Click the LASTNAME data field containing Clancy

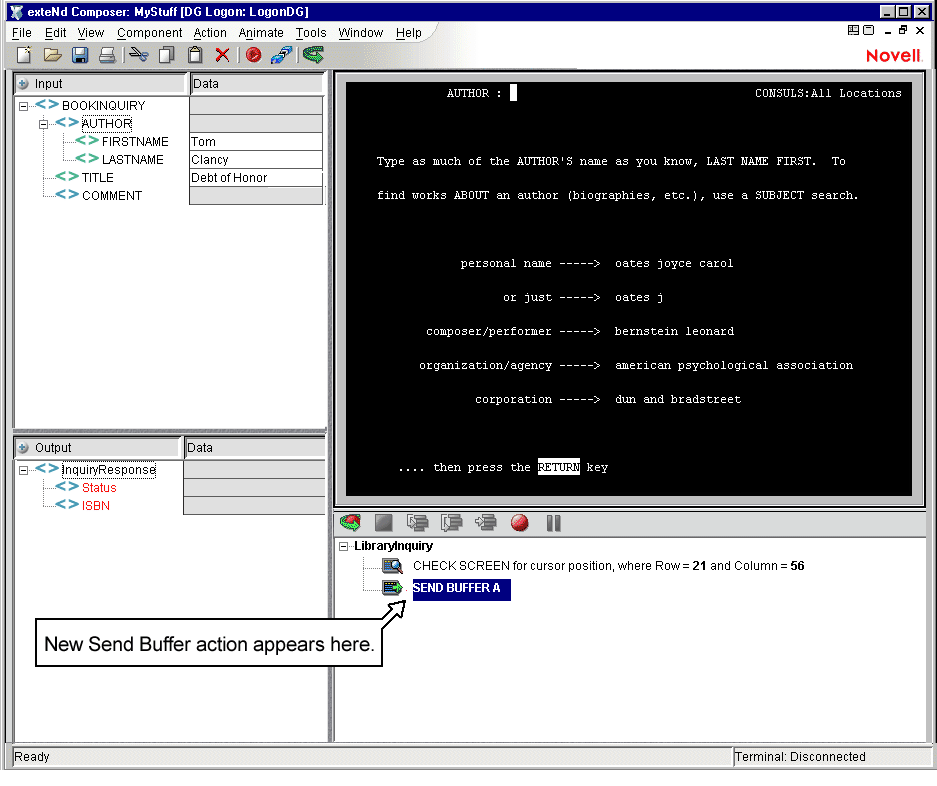(x=255, y=160)
